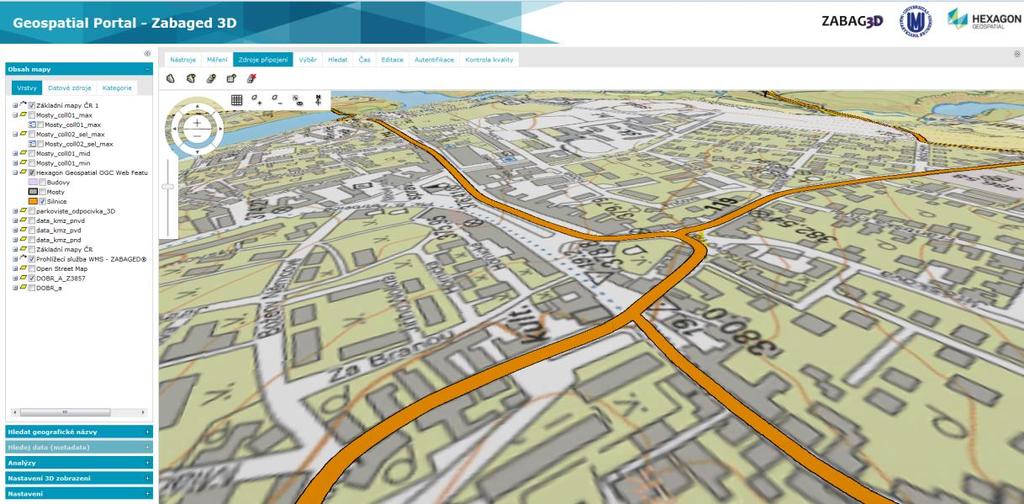Zoom in using the plus navigation button

pyautogui.click(x=197, y=121)
